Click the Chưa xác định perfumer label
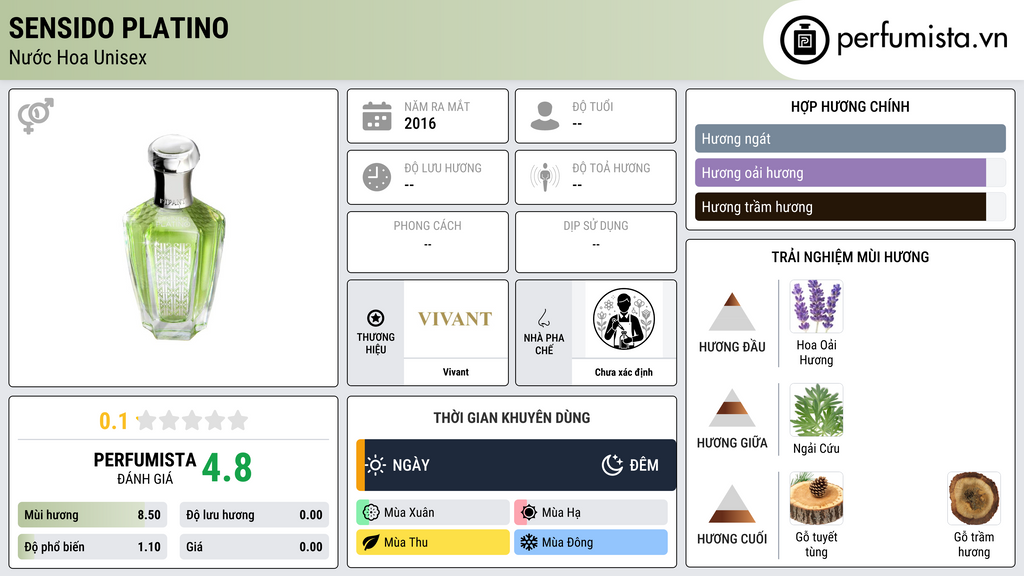Screen dimensions: 1024x576 coord(624,372)
